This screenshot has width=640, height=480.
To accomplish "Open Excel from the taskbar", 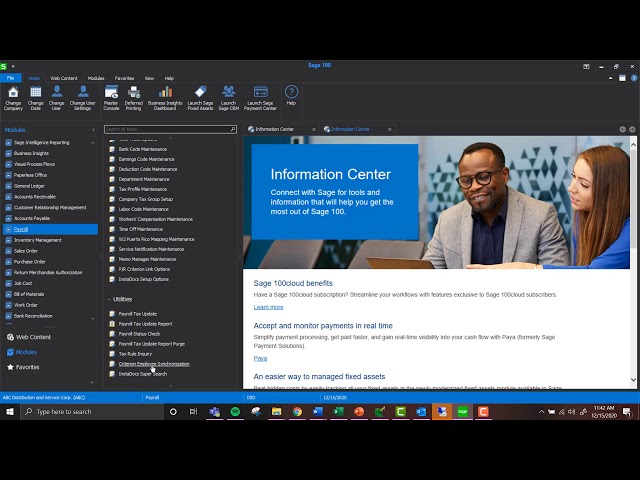I will (338, 412).
